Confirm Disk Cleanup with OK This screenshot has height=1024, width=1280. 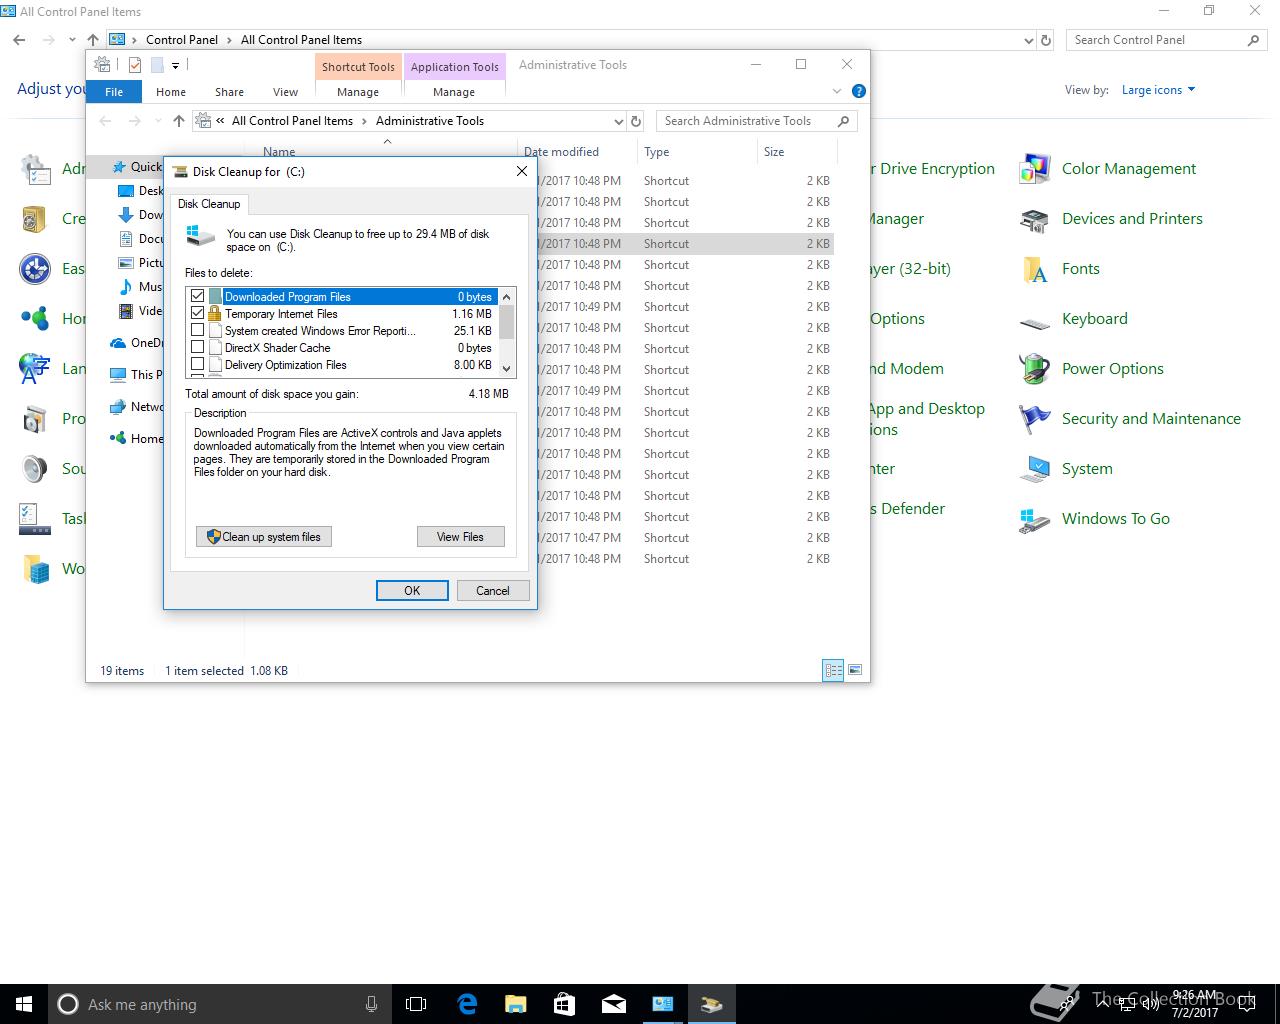[x=412, y=591]
